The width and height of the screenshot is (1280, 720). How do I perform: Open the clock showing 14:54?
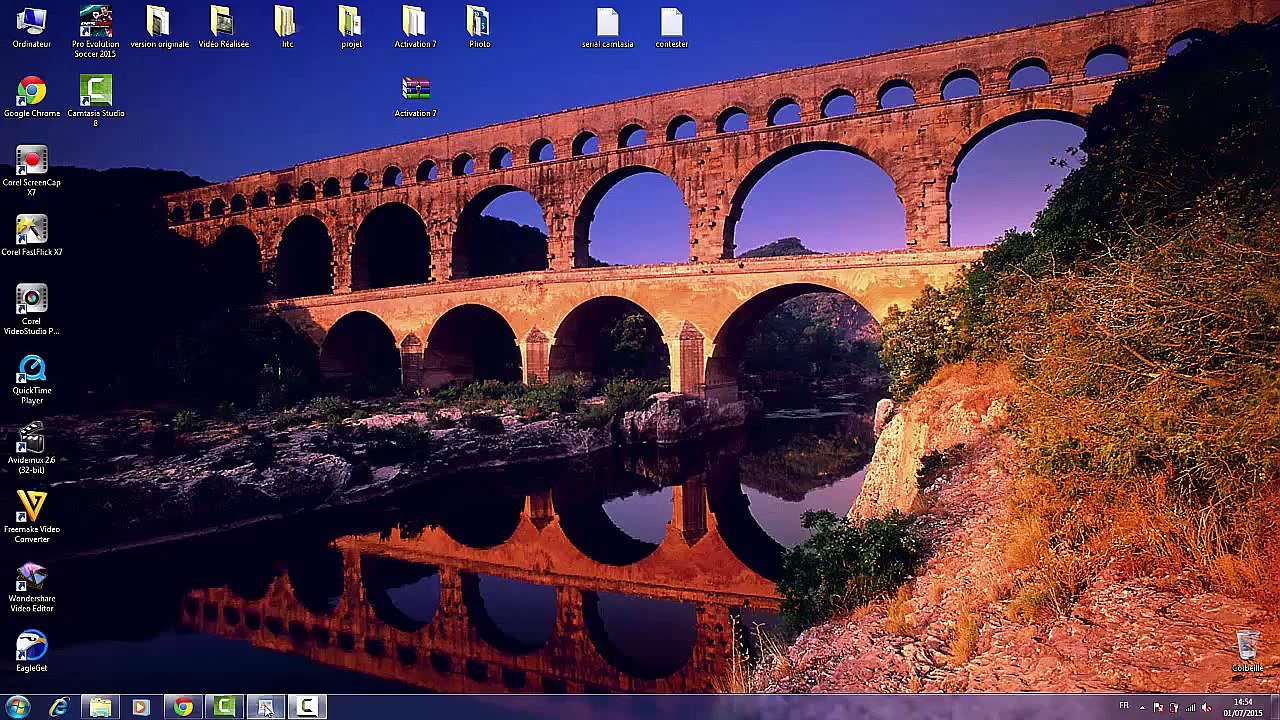pyautogui.click(x=1242, y=707)
